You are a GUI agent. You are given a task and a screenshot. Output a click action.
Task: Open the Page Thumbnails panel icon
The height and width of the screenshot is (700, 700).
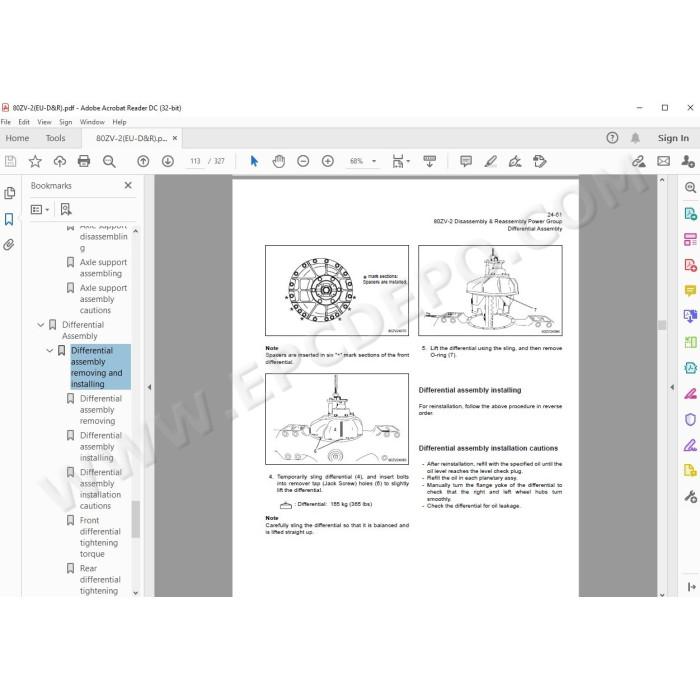click(9, 193)
